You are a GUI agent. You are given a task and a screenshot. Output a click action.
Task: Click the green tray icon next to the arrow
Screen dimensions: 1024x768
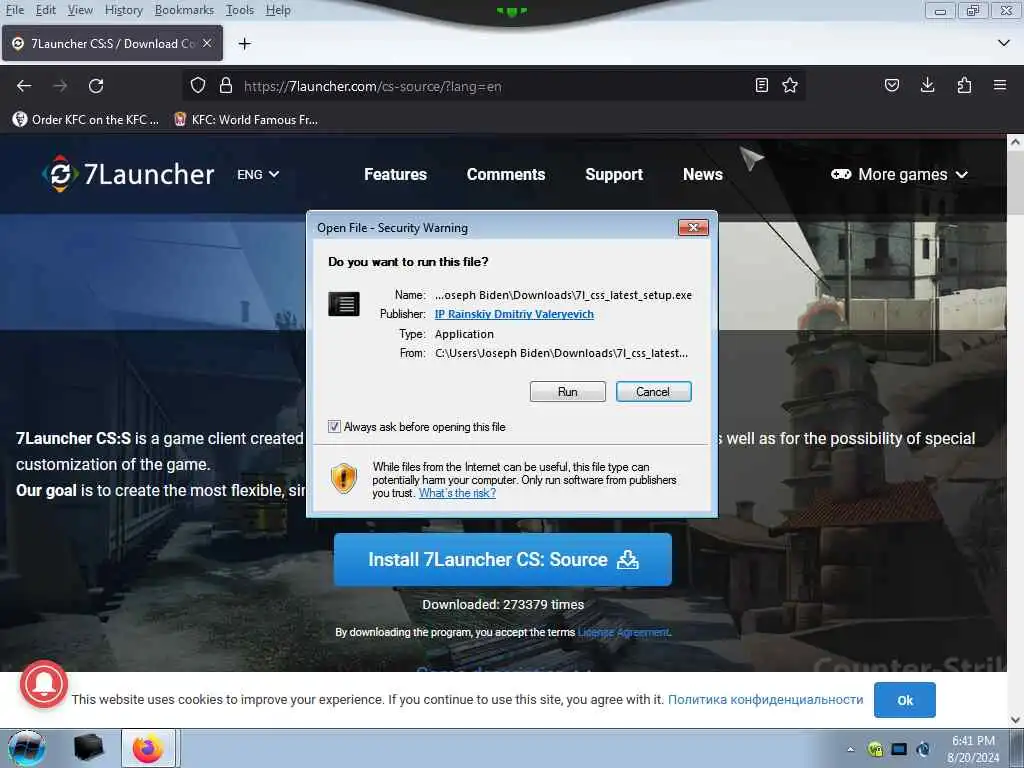(x=875, y=749)
